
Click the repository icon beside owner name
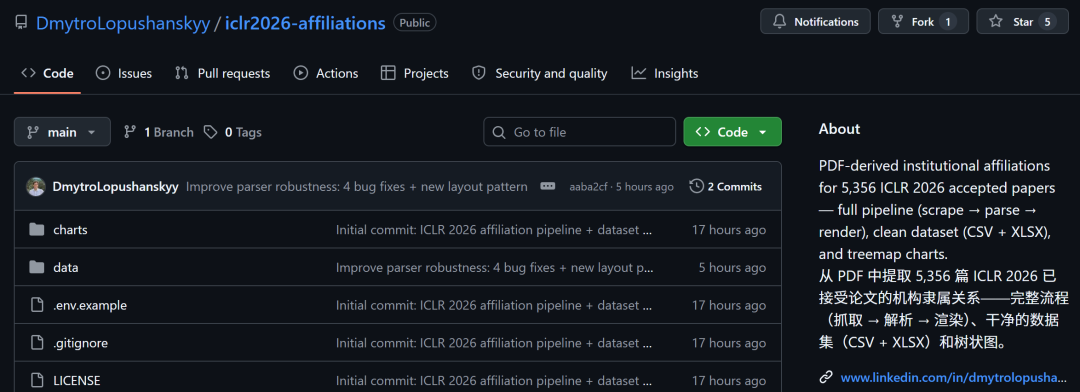pos(21,23)
